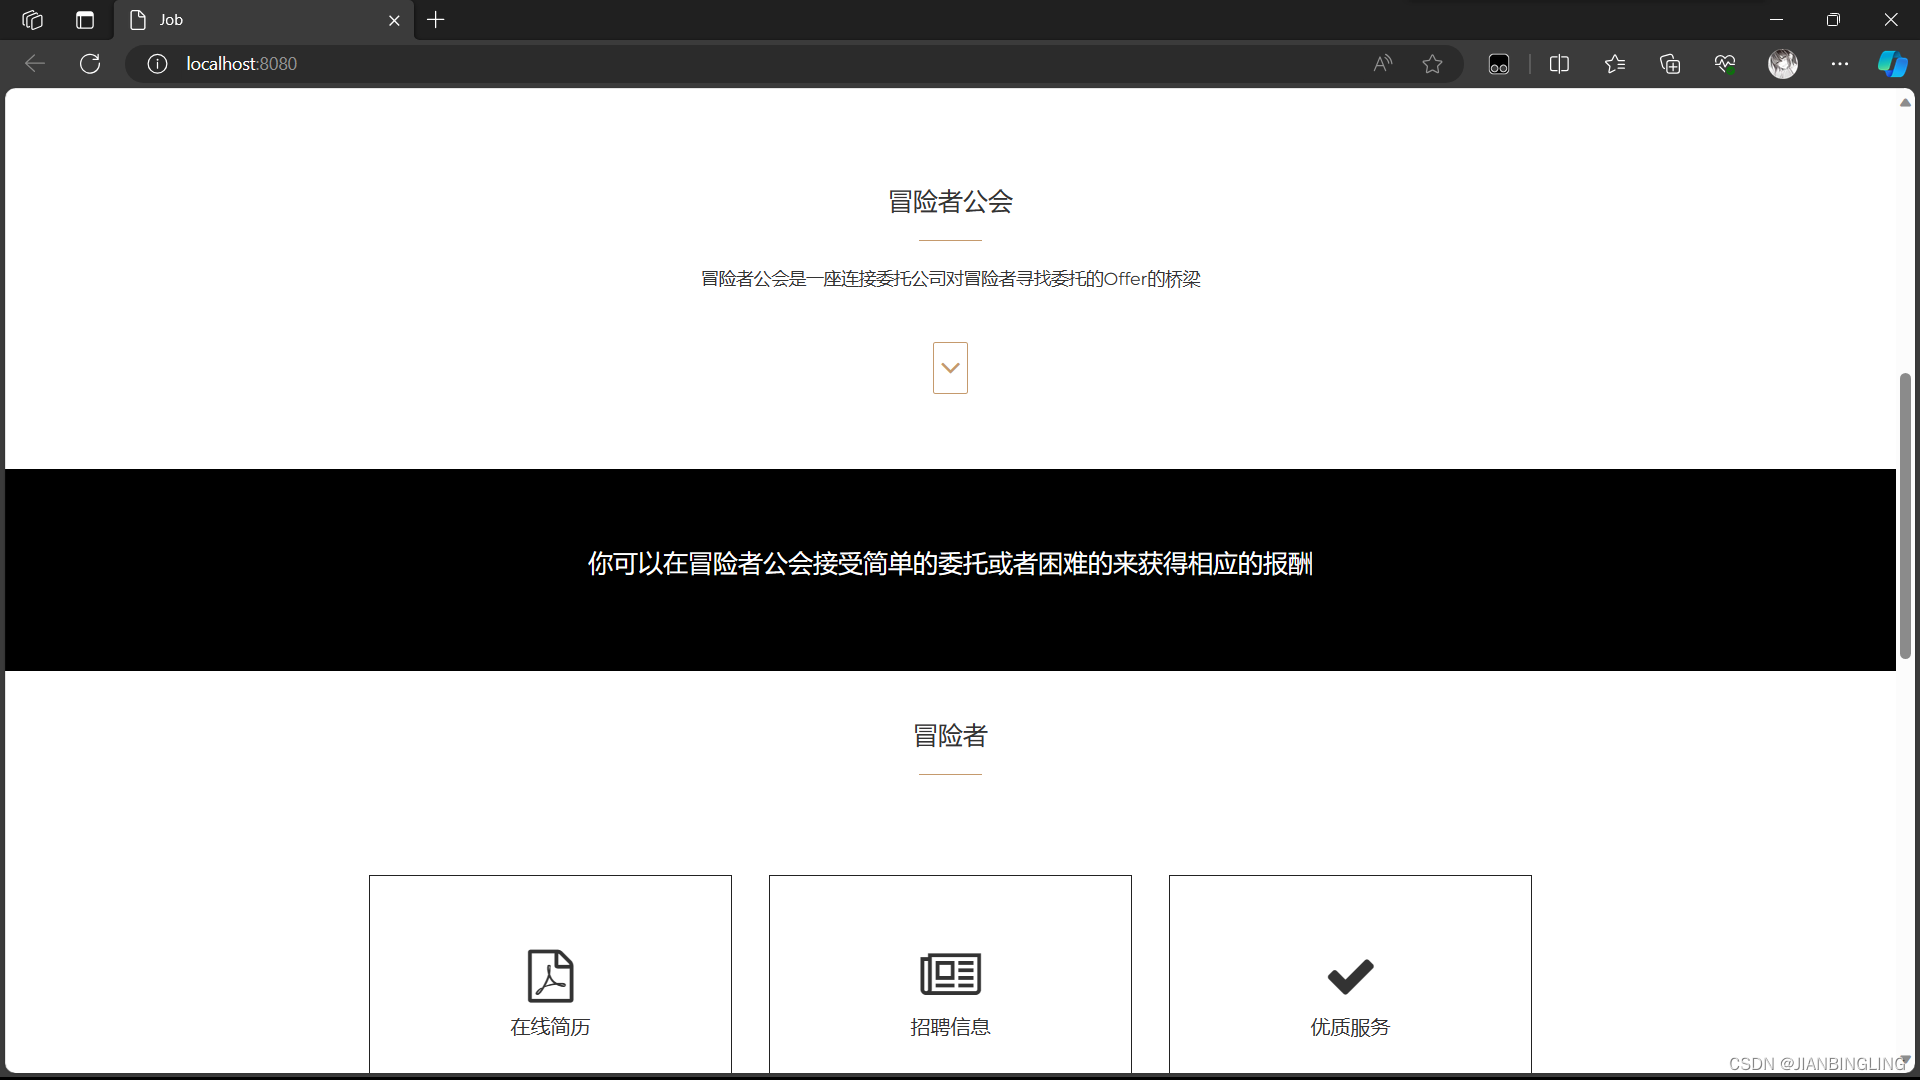Open the Collections icon

click(x=1669, y=64)
